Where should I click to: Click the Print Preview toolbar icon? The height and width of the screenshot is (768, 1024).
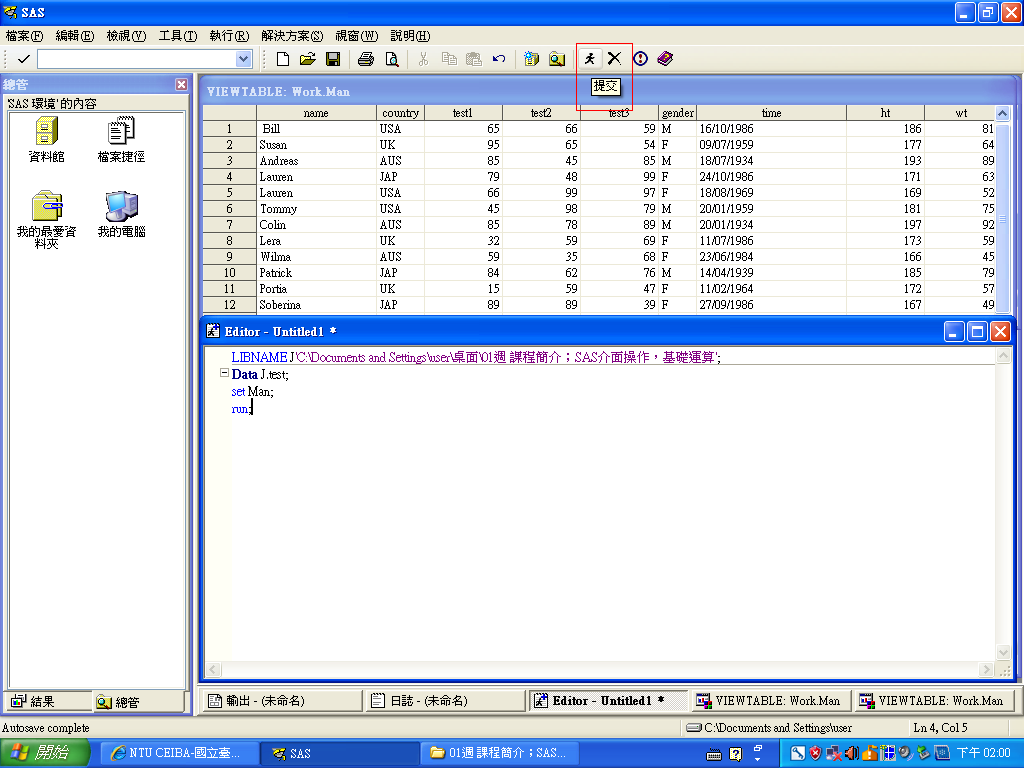[x=391, y=59]
